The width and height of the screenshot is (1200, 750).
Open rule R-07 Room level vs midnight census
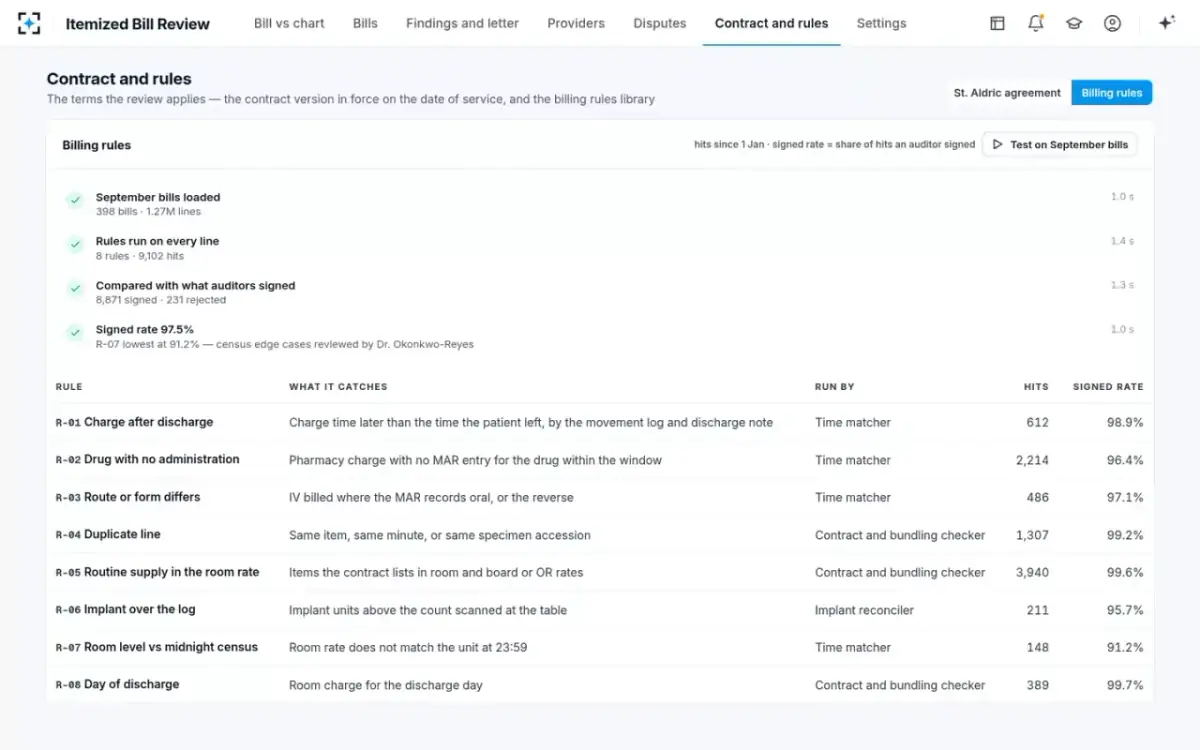(156, 648)
